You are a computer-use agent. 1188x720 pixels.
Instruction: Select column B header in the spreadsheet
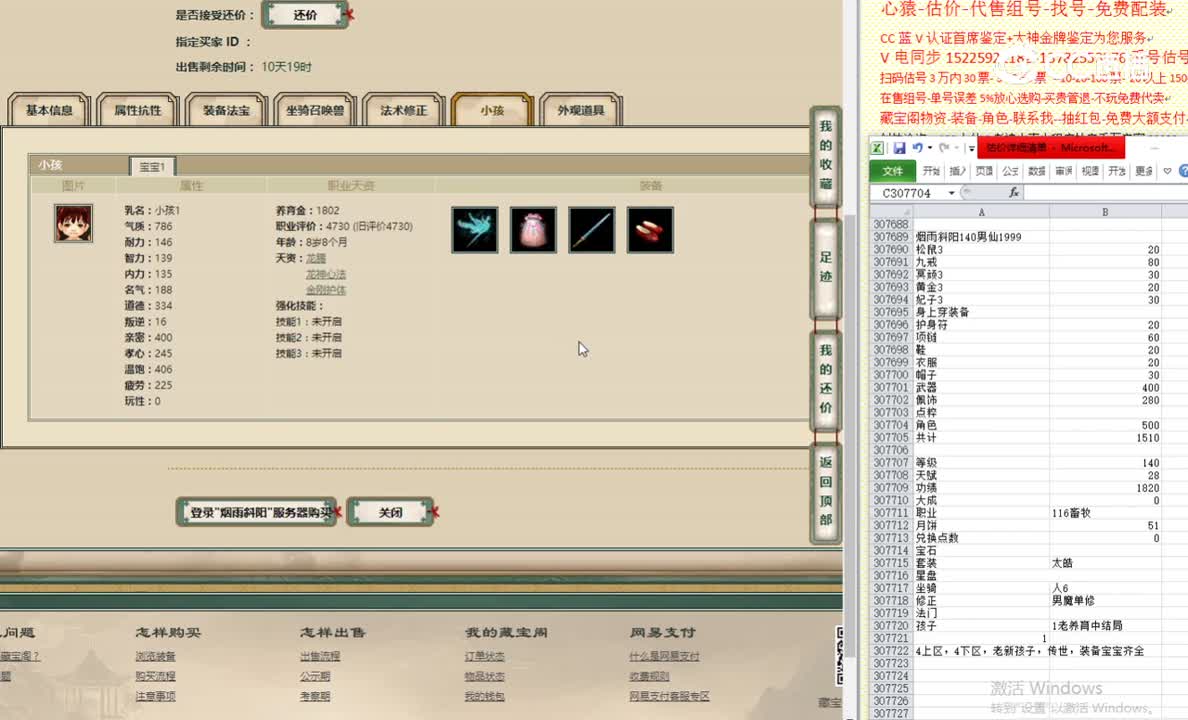pyautogui.click(x=1104, y=212)
